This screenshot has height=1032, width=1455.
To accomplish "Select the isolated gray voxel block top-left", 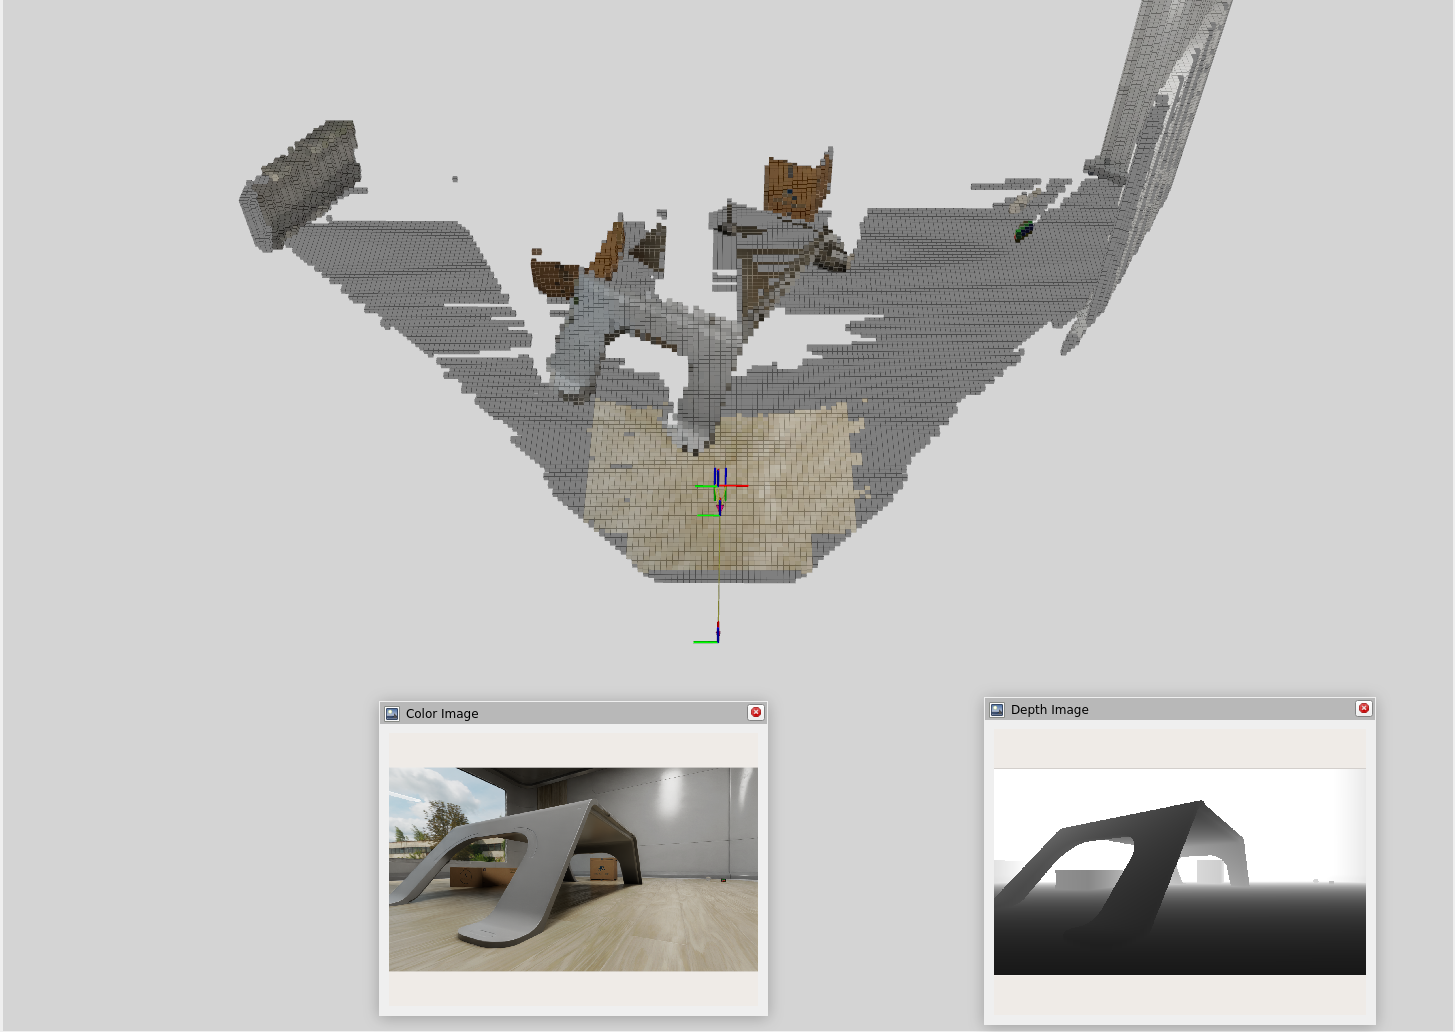I will (x=302, y=183).
